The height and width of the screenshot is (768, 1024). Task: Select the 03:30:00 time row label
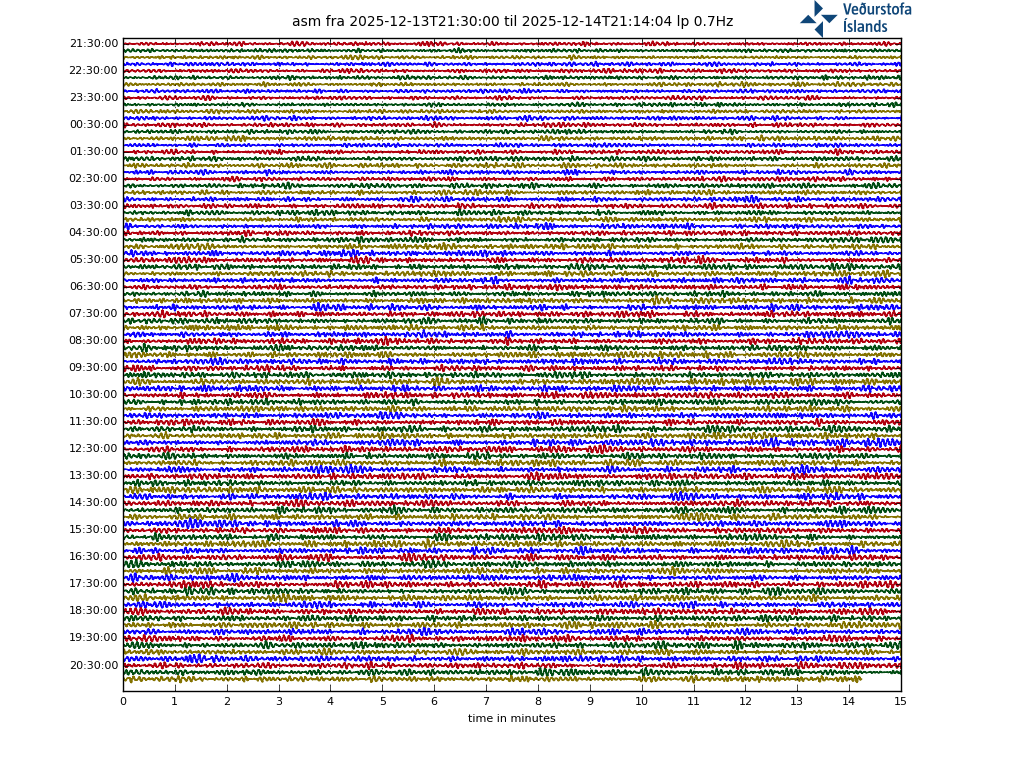[x=94, y=206]
